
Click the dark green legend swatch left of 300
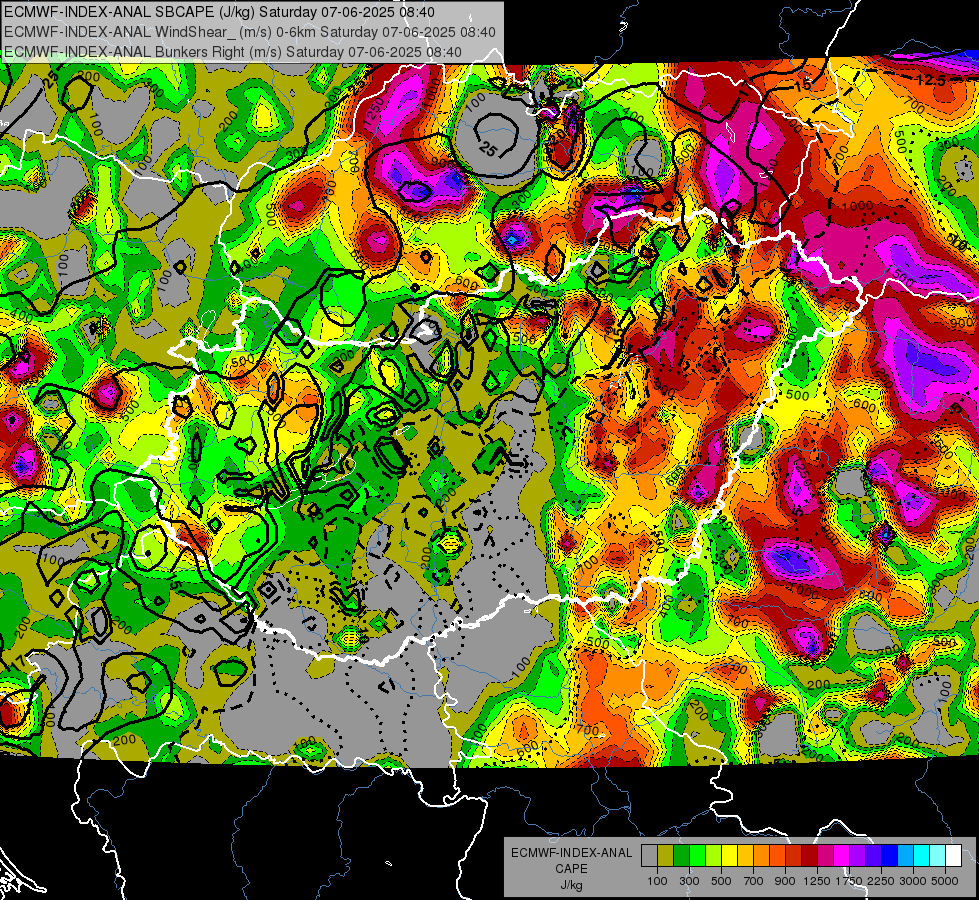click(681, 856)
